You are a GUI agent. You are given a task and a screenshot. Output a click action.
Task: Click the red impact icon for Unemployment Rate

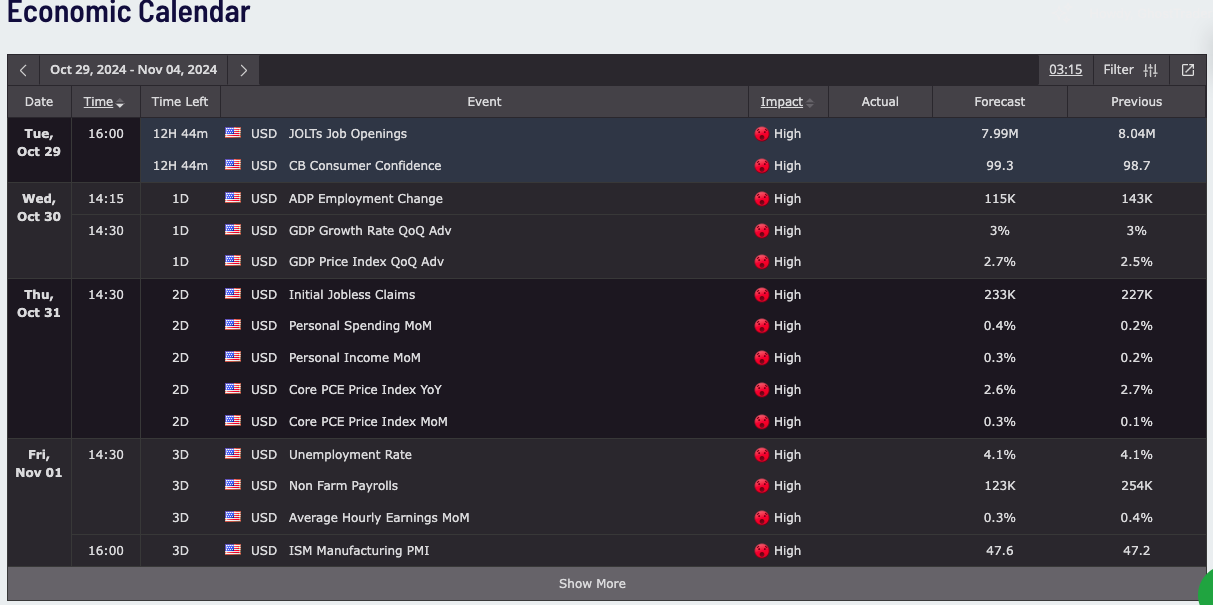coord(762,455)
